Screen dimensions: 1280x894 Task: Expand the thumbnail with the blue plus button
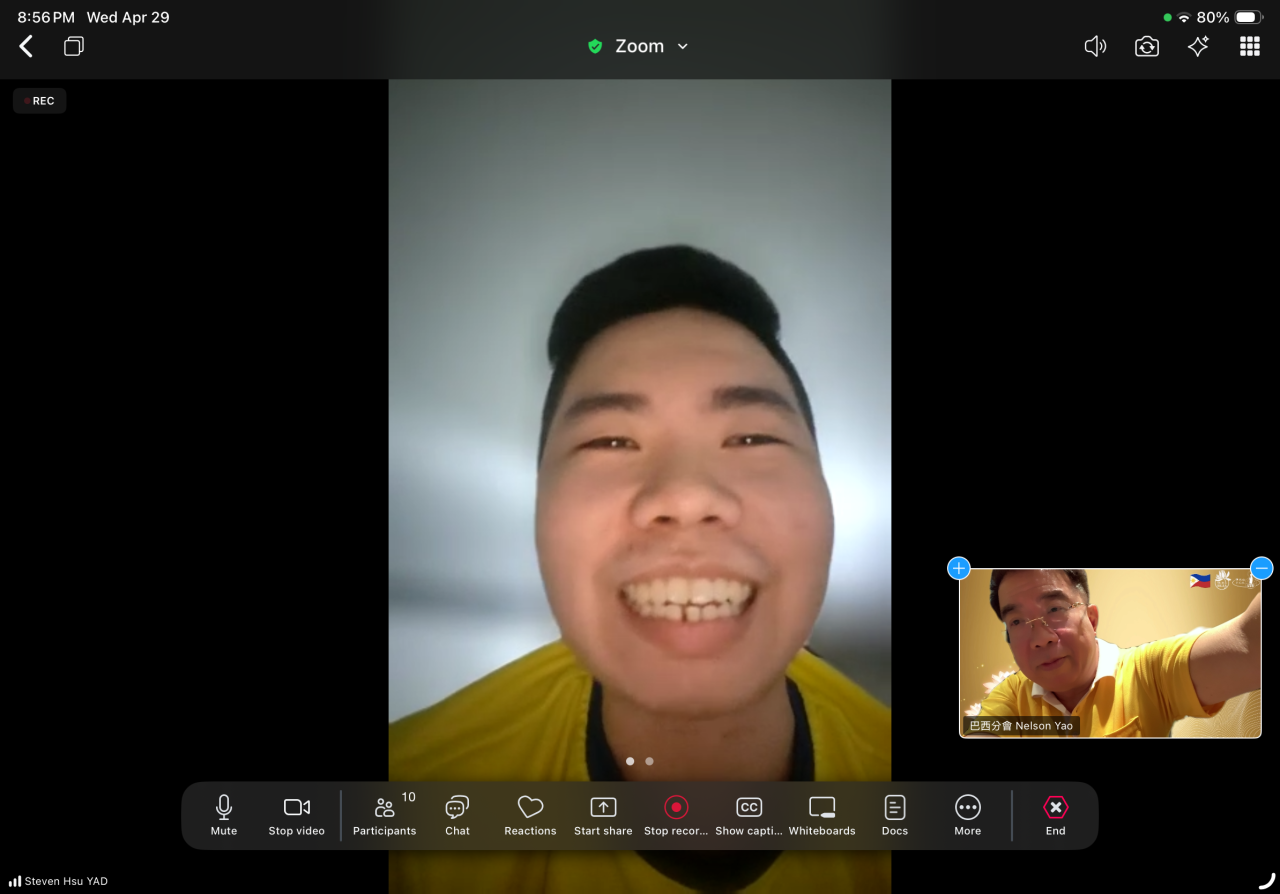tap(959, 568)
